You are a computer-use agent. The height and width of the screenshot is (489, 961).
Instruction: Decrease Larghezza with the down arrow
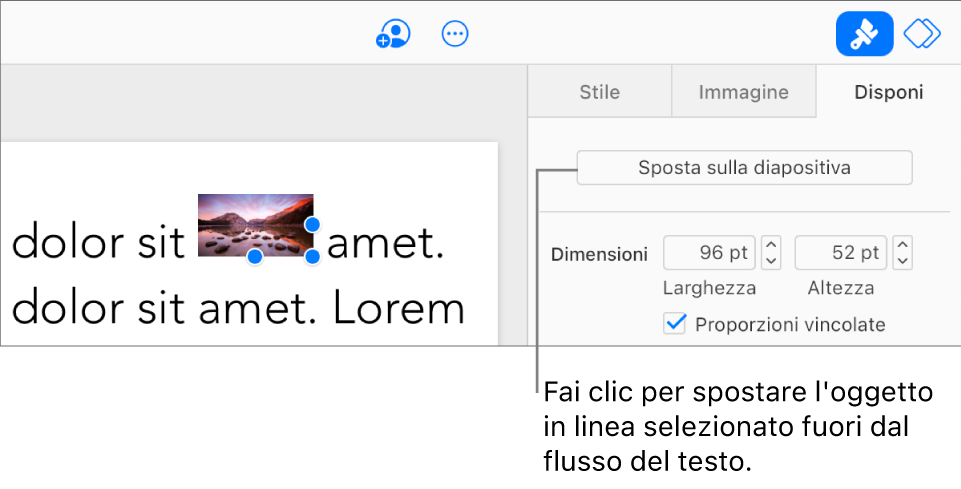coord(771,261)
